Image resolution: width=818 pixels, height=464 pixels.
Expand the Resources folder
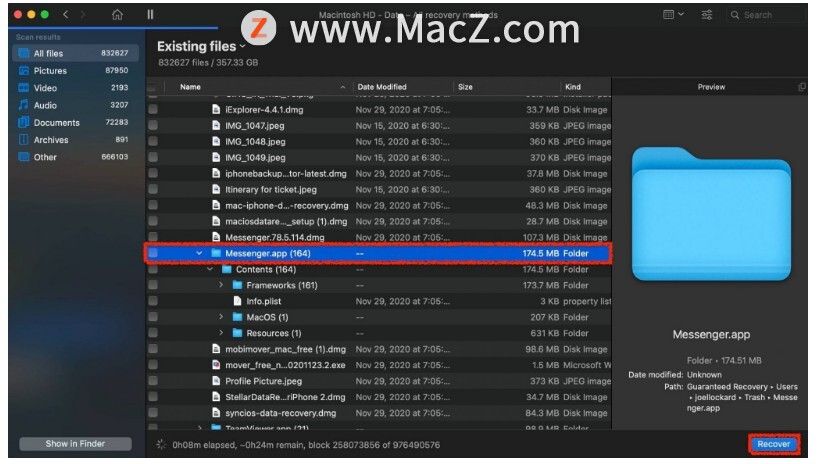(x=221, y=333)
